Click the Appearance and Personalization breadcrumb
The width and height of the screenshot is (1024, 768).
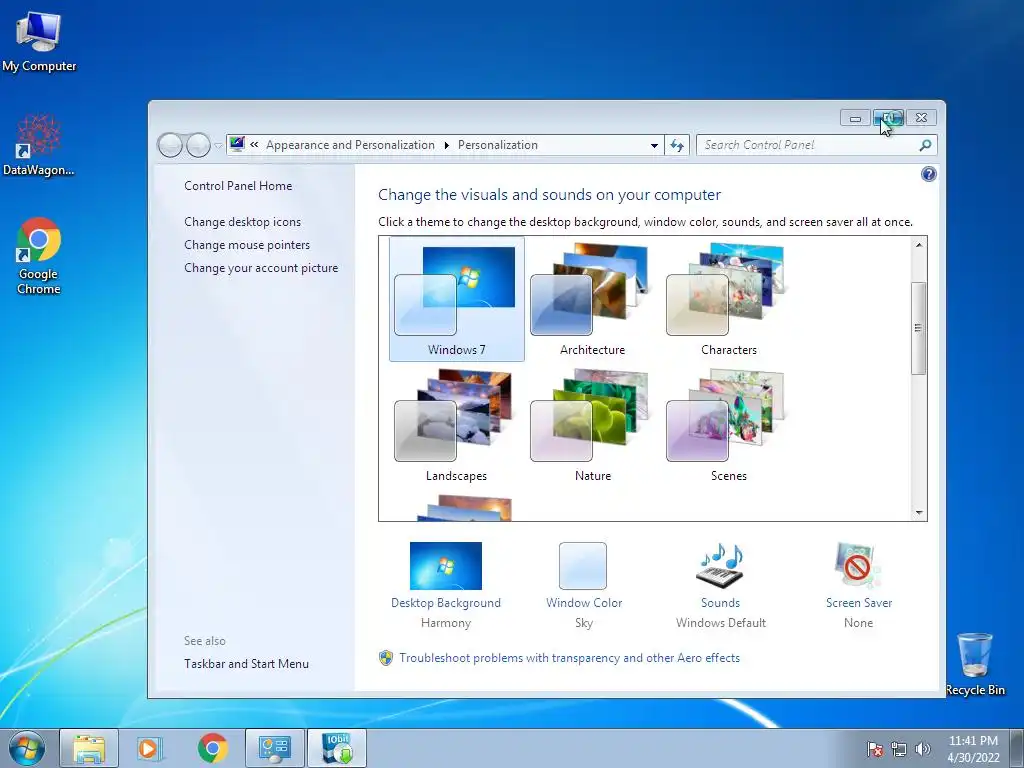[350, 145]
